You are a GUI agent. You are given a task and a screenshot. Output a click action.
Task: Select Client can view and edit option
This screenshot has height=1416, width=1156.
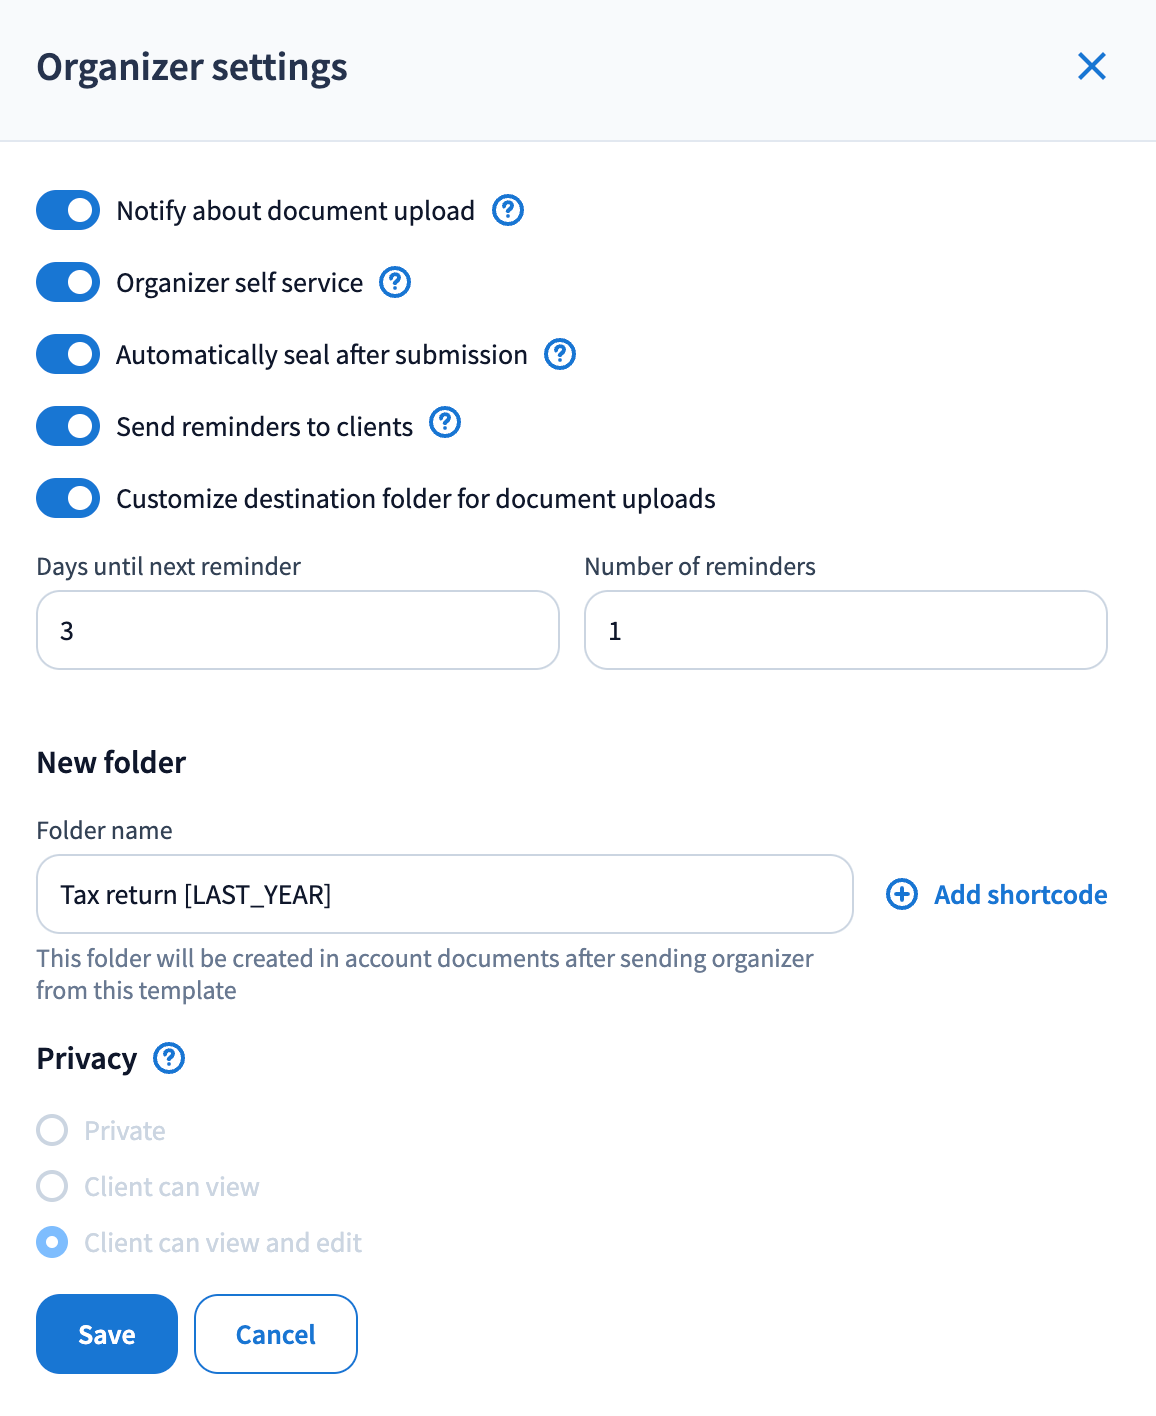[52, 1242]
